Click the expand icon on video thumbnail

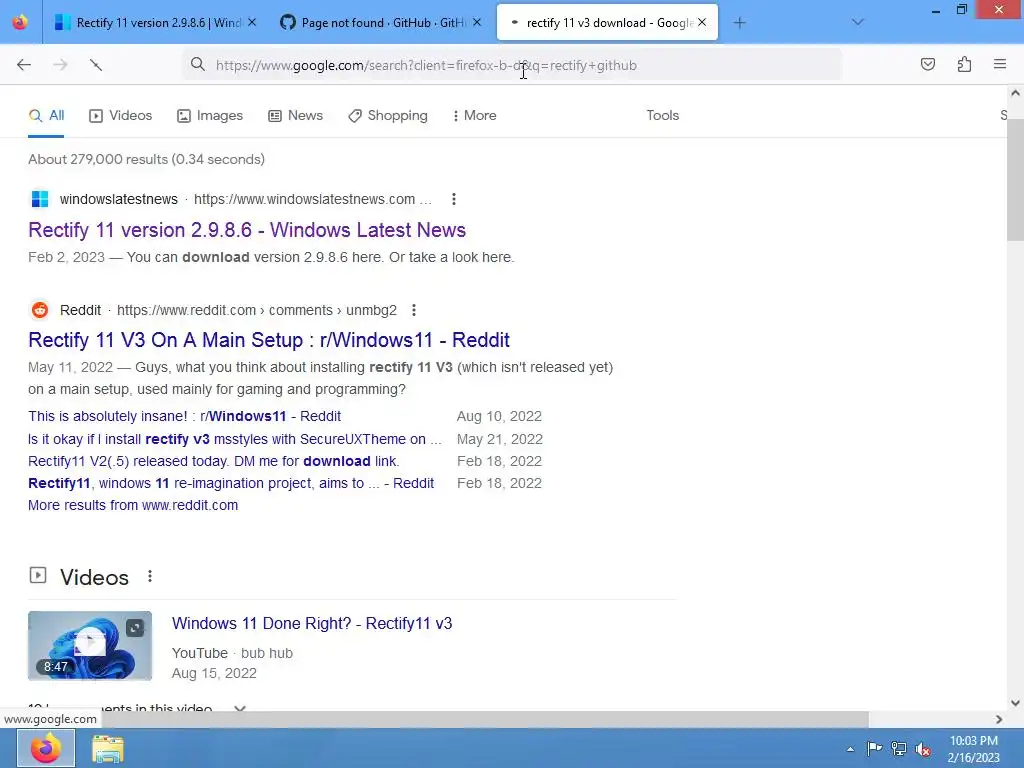[135, 628]
